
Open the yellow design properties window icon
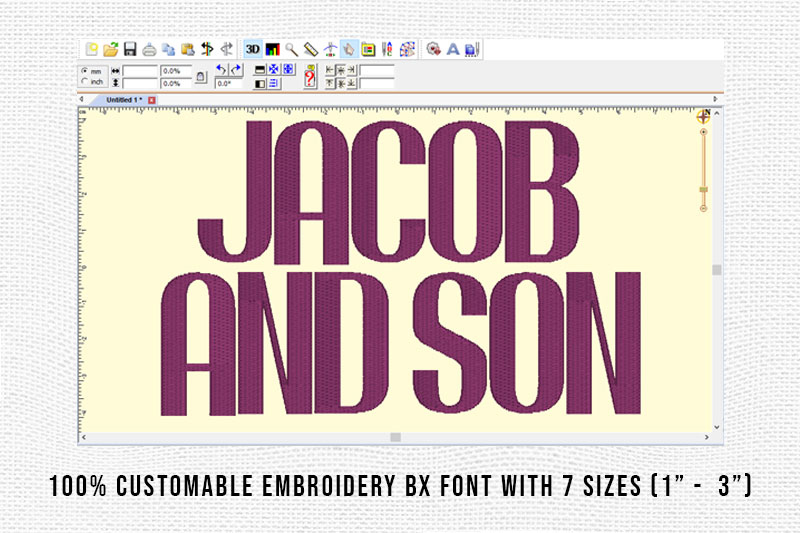[368, 49]
